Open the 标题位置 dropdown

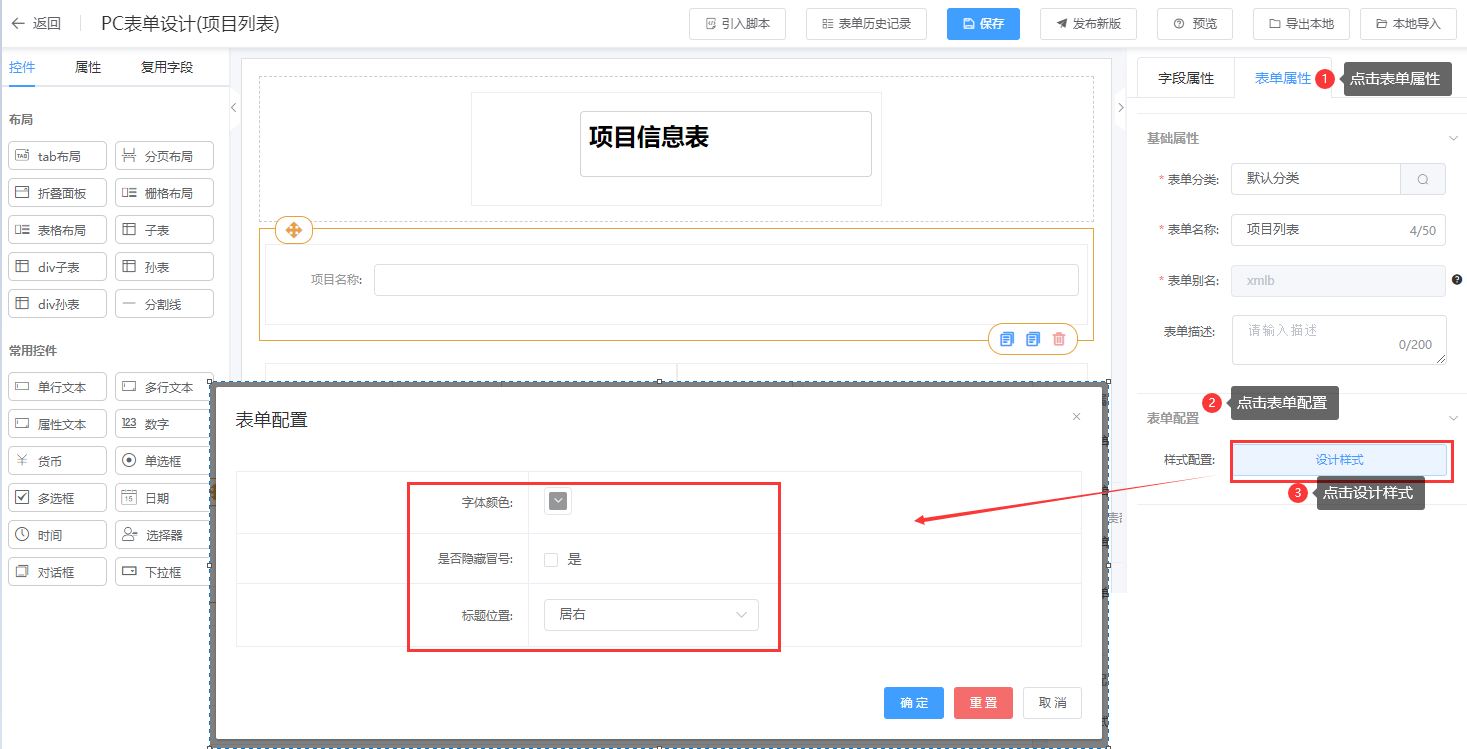pos(651,614)
